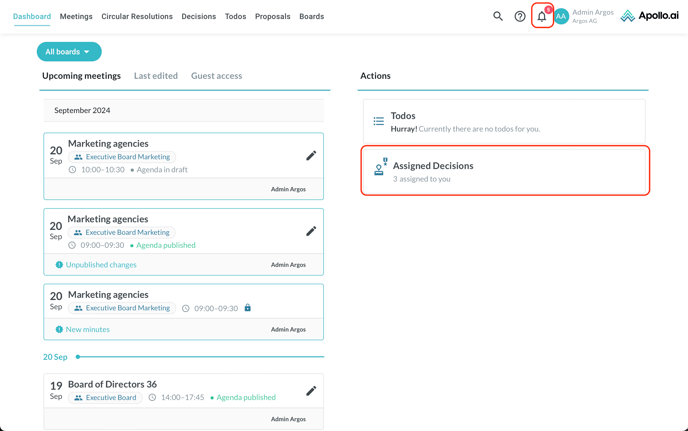Open the Assigned Decisions card
Viewport: 688px width, 431px height.
pyautogui.click(x=505, y=171)
